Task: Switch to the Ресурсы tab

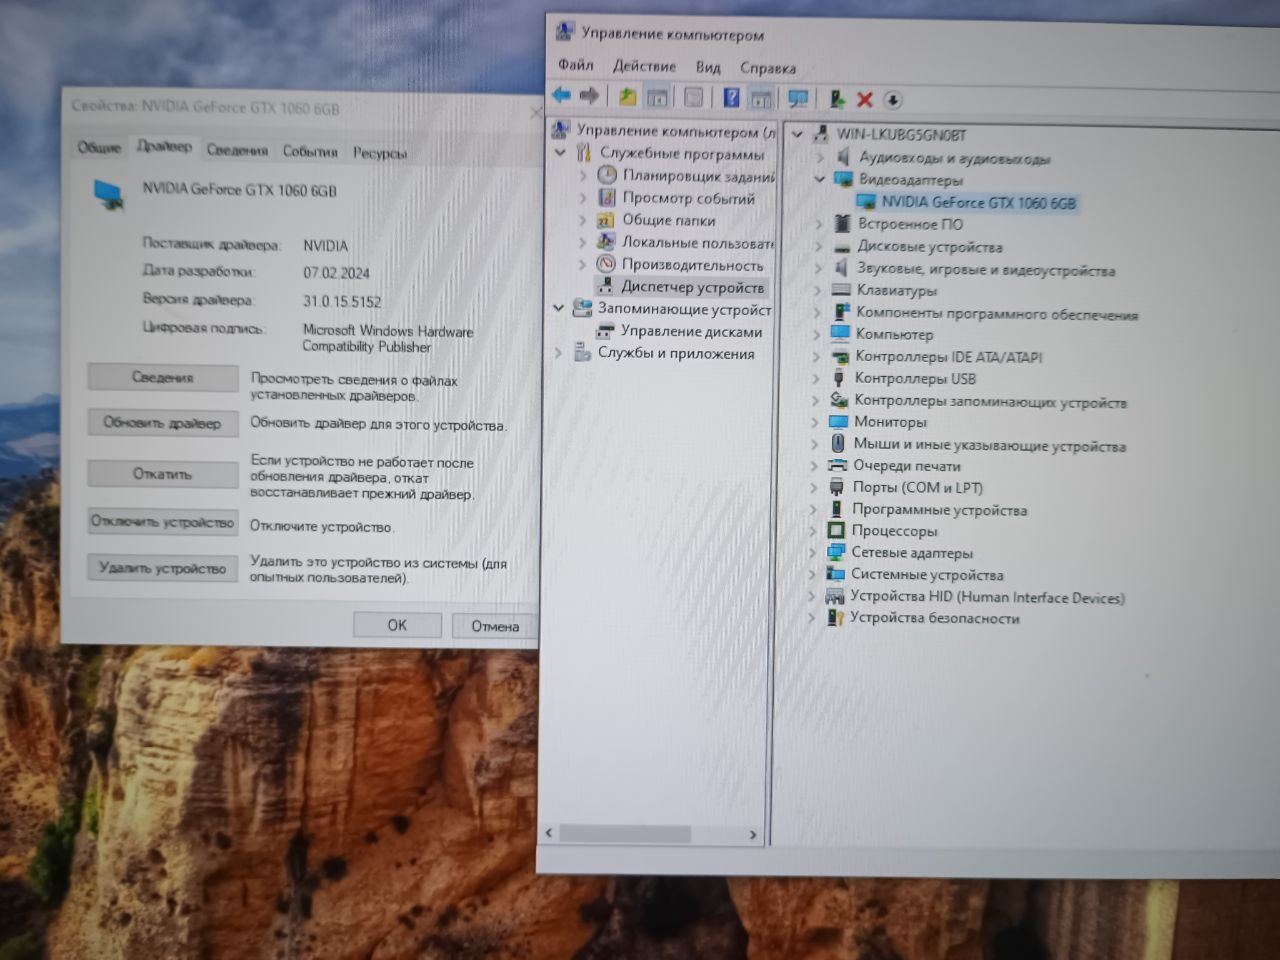Action: pyautogui.click(x=380, y=153)
